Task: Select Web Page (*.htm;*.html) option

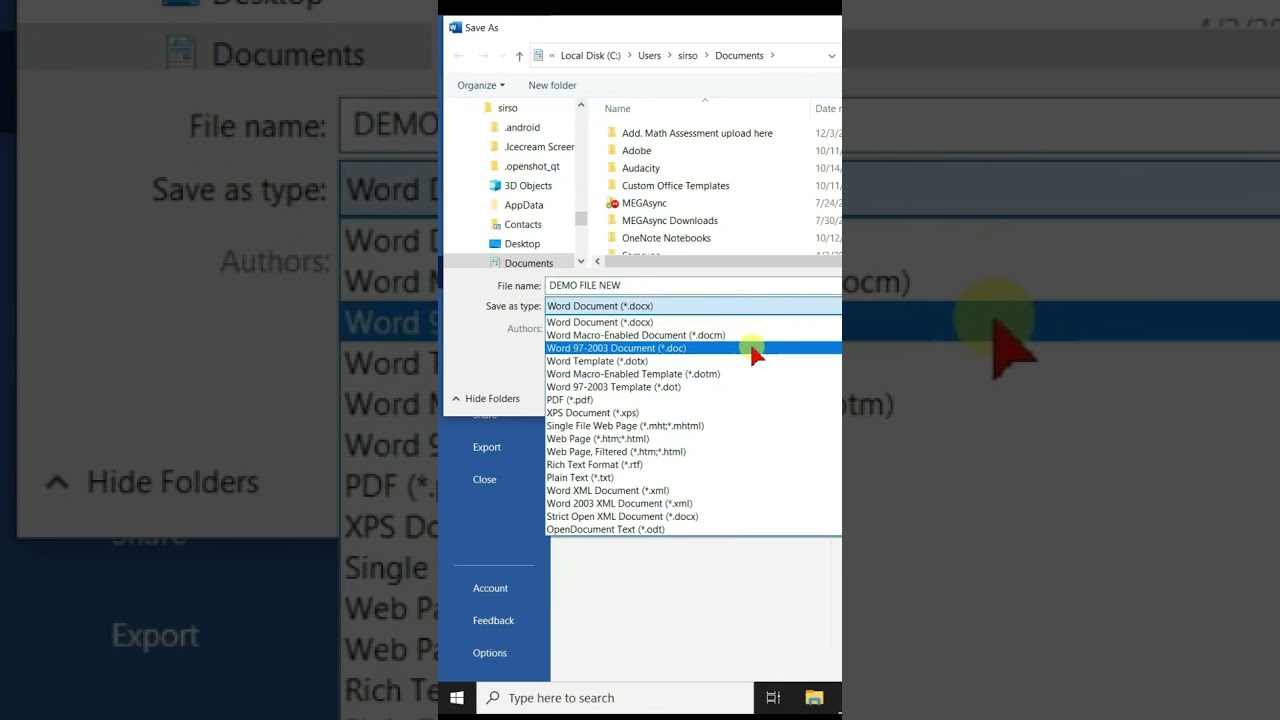Action: 694,439
